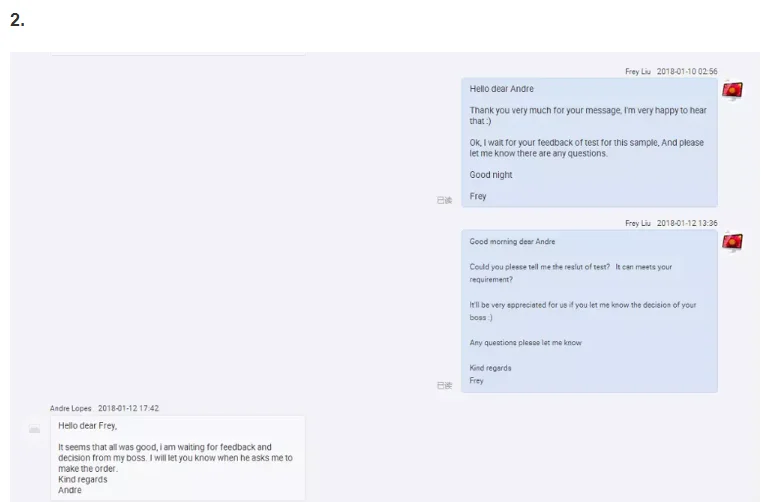The image size is (761, 502).
Task: Click 'Any questions please let me know' text
Action: click(525, 343)
